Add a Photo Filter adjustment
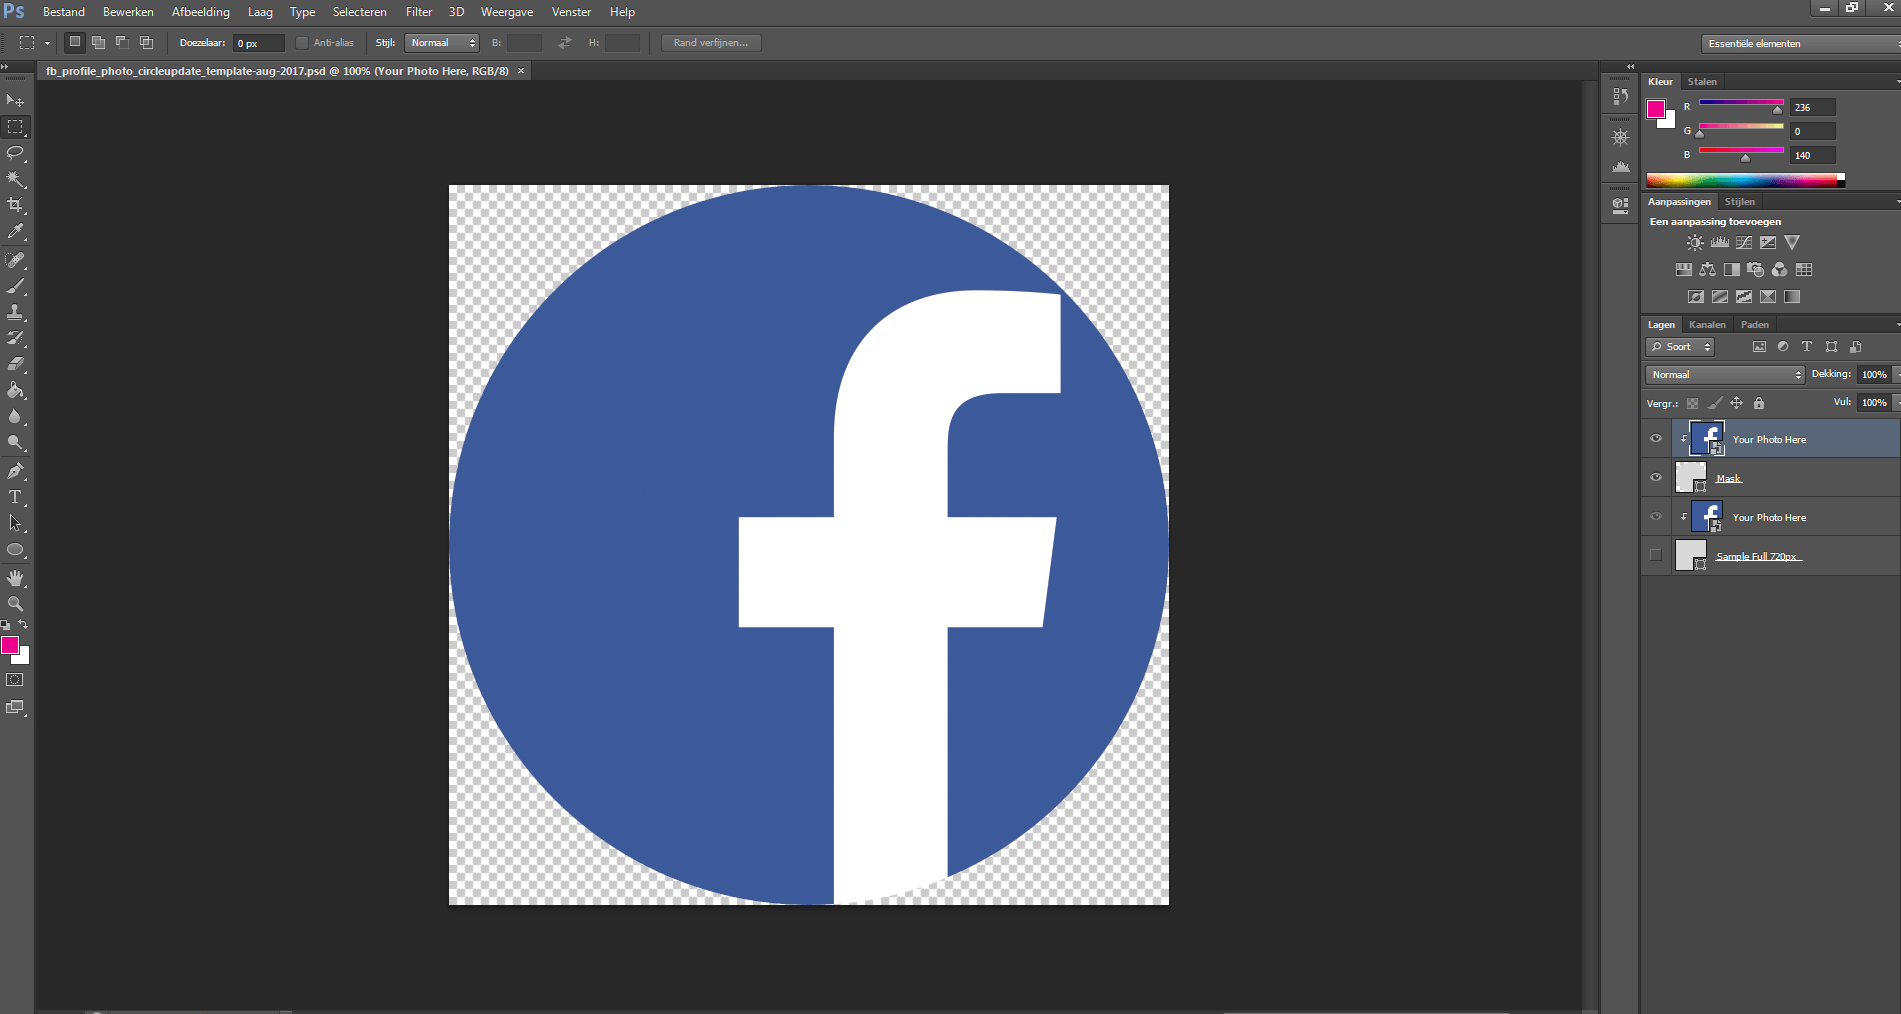This screenshot has height=1014, width=1901. click(x=1756, y=270)
